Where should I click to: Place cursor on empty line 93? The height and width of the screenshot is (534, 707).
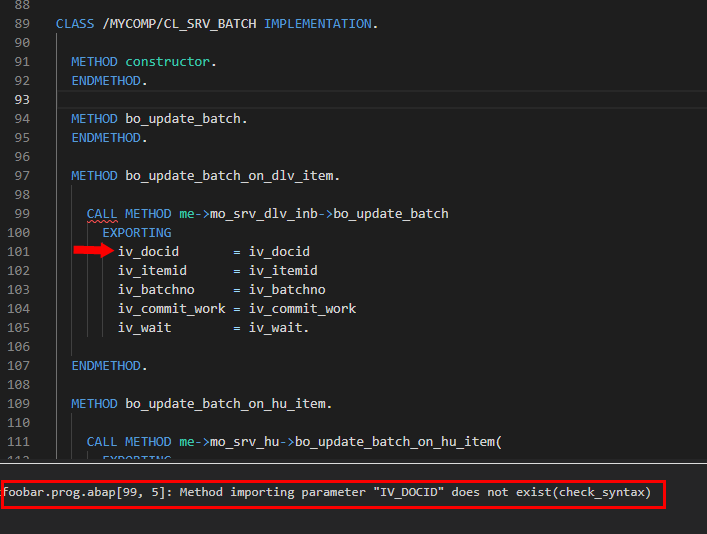click(x=381, y=100)
